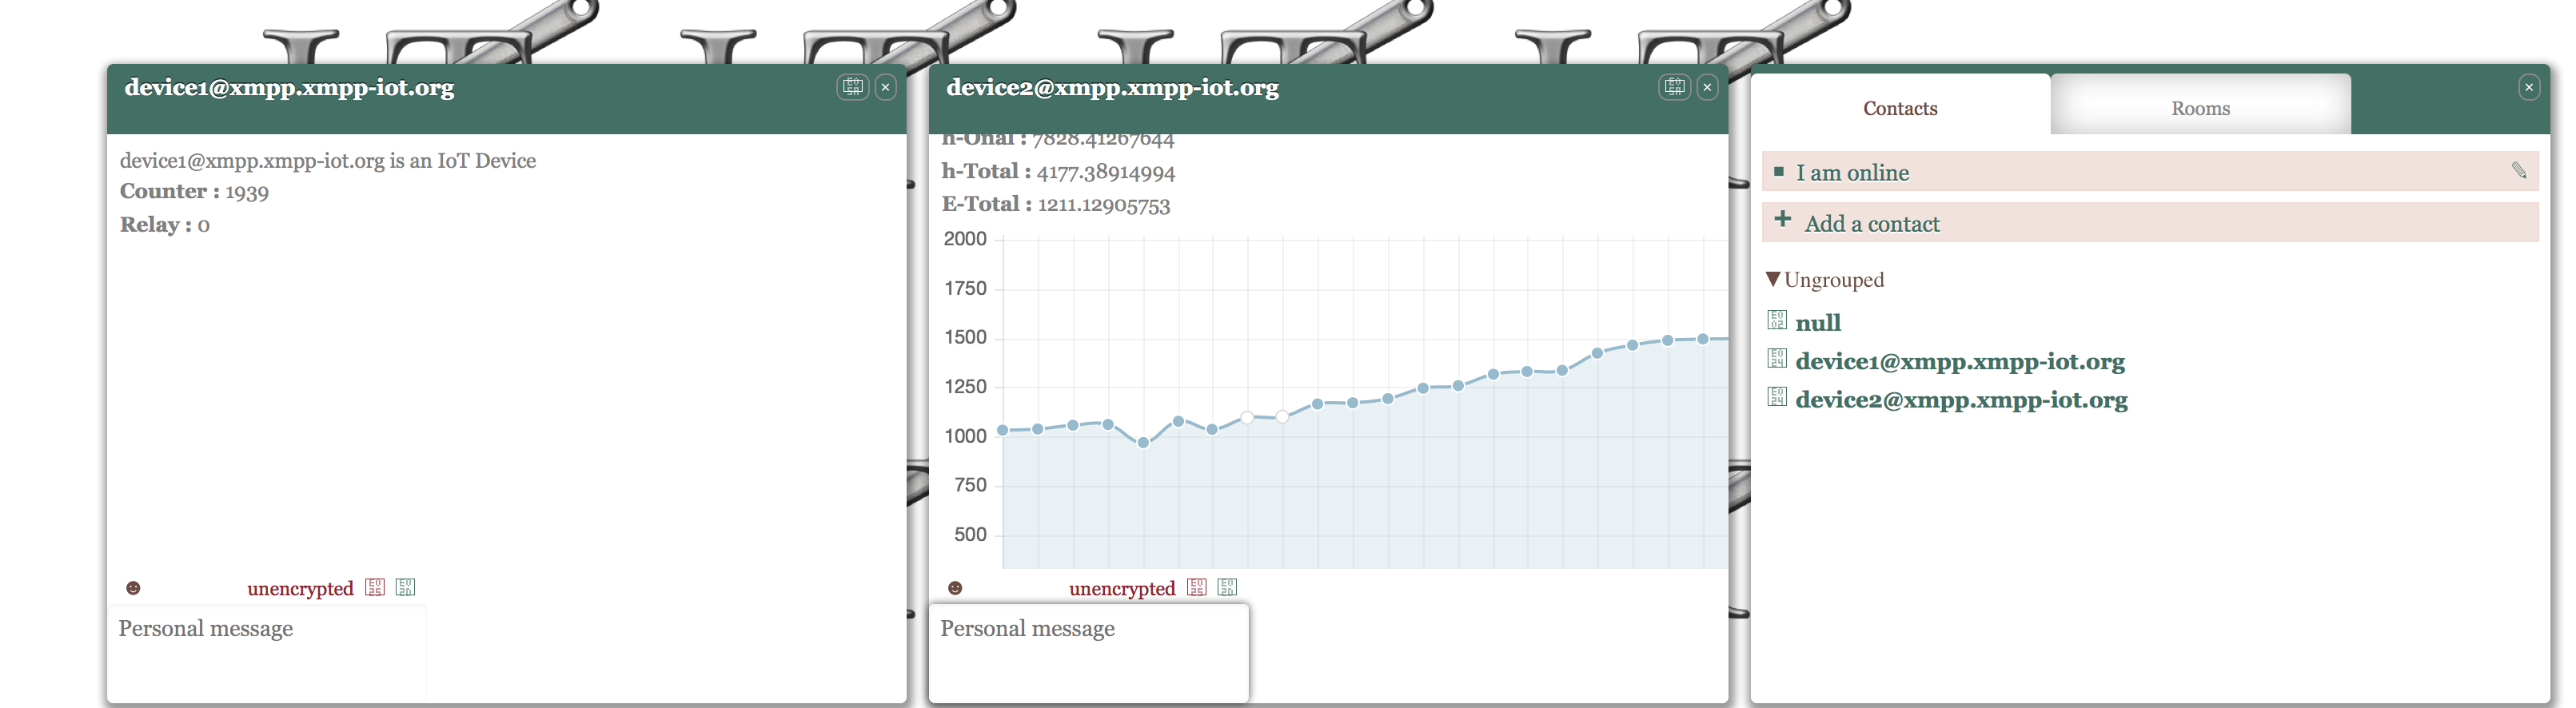Click glyph icon in device2 chat header
The height and width of the screenshot is (708, 2576).
tap(1674, 87)
